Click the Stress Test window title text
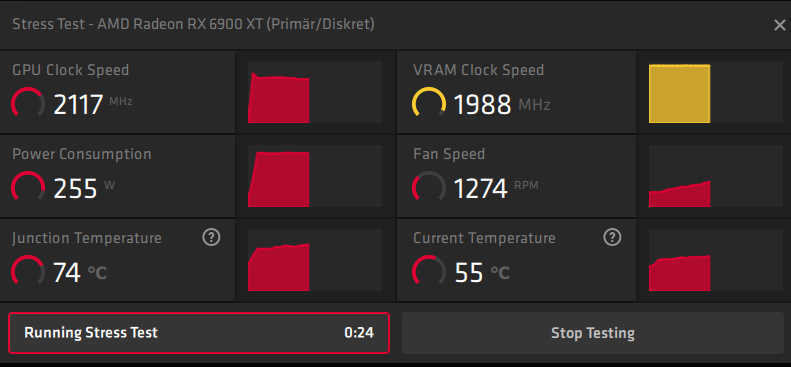 (x=193, y=25)
